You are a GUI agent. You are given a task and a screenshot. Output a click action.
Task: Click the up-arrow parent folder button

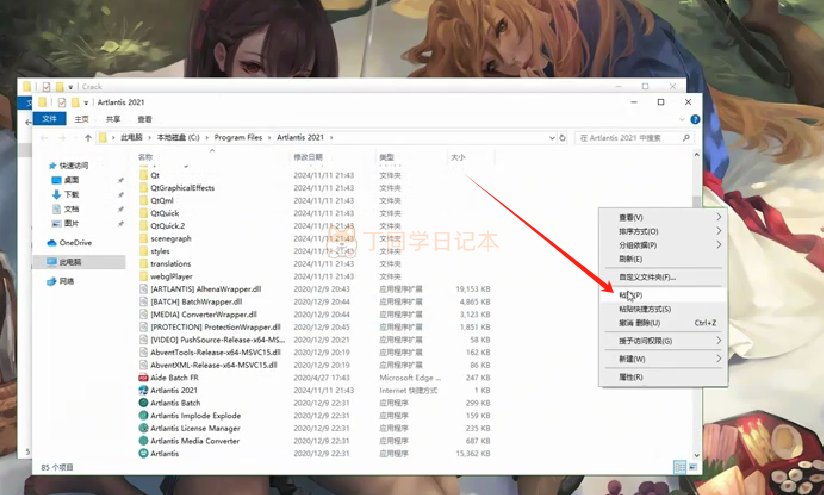point(88,137)
